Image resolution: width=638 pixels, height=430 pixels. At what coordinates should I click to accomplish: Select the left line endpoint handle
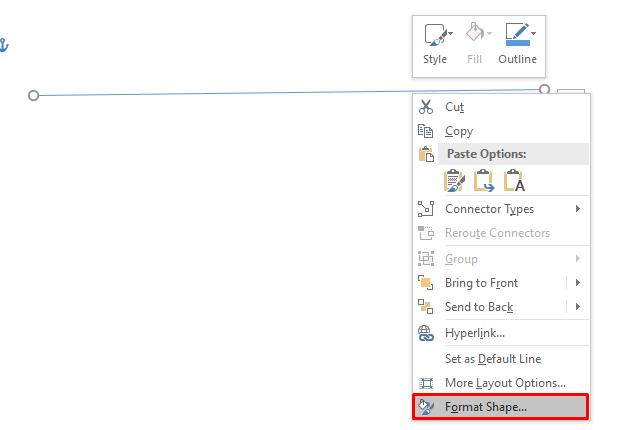(33, 96)
